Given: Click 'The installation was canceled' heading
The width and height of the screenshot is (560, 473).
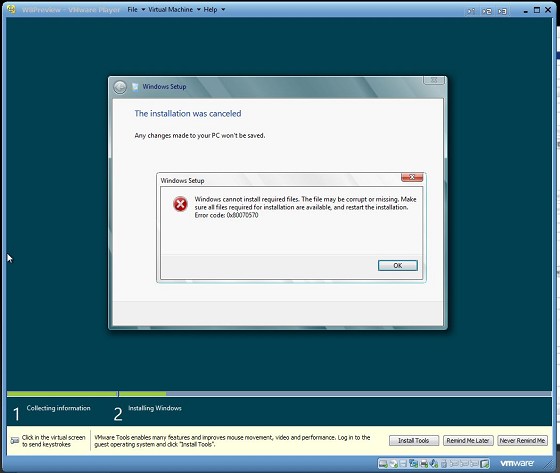Looking at the screenshot, I should coord(188,114).
